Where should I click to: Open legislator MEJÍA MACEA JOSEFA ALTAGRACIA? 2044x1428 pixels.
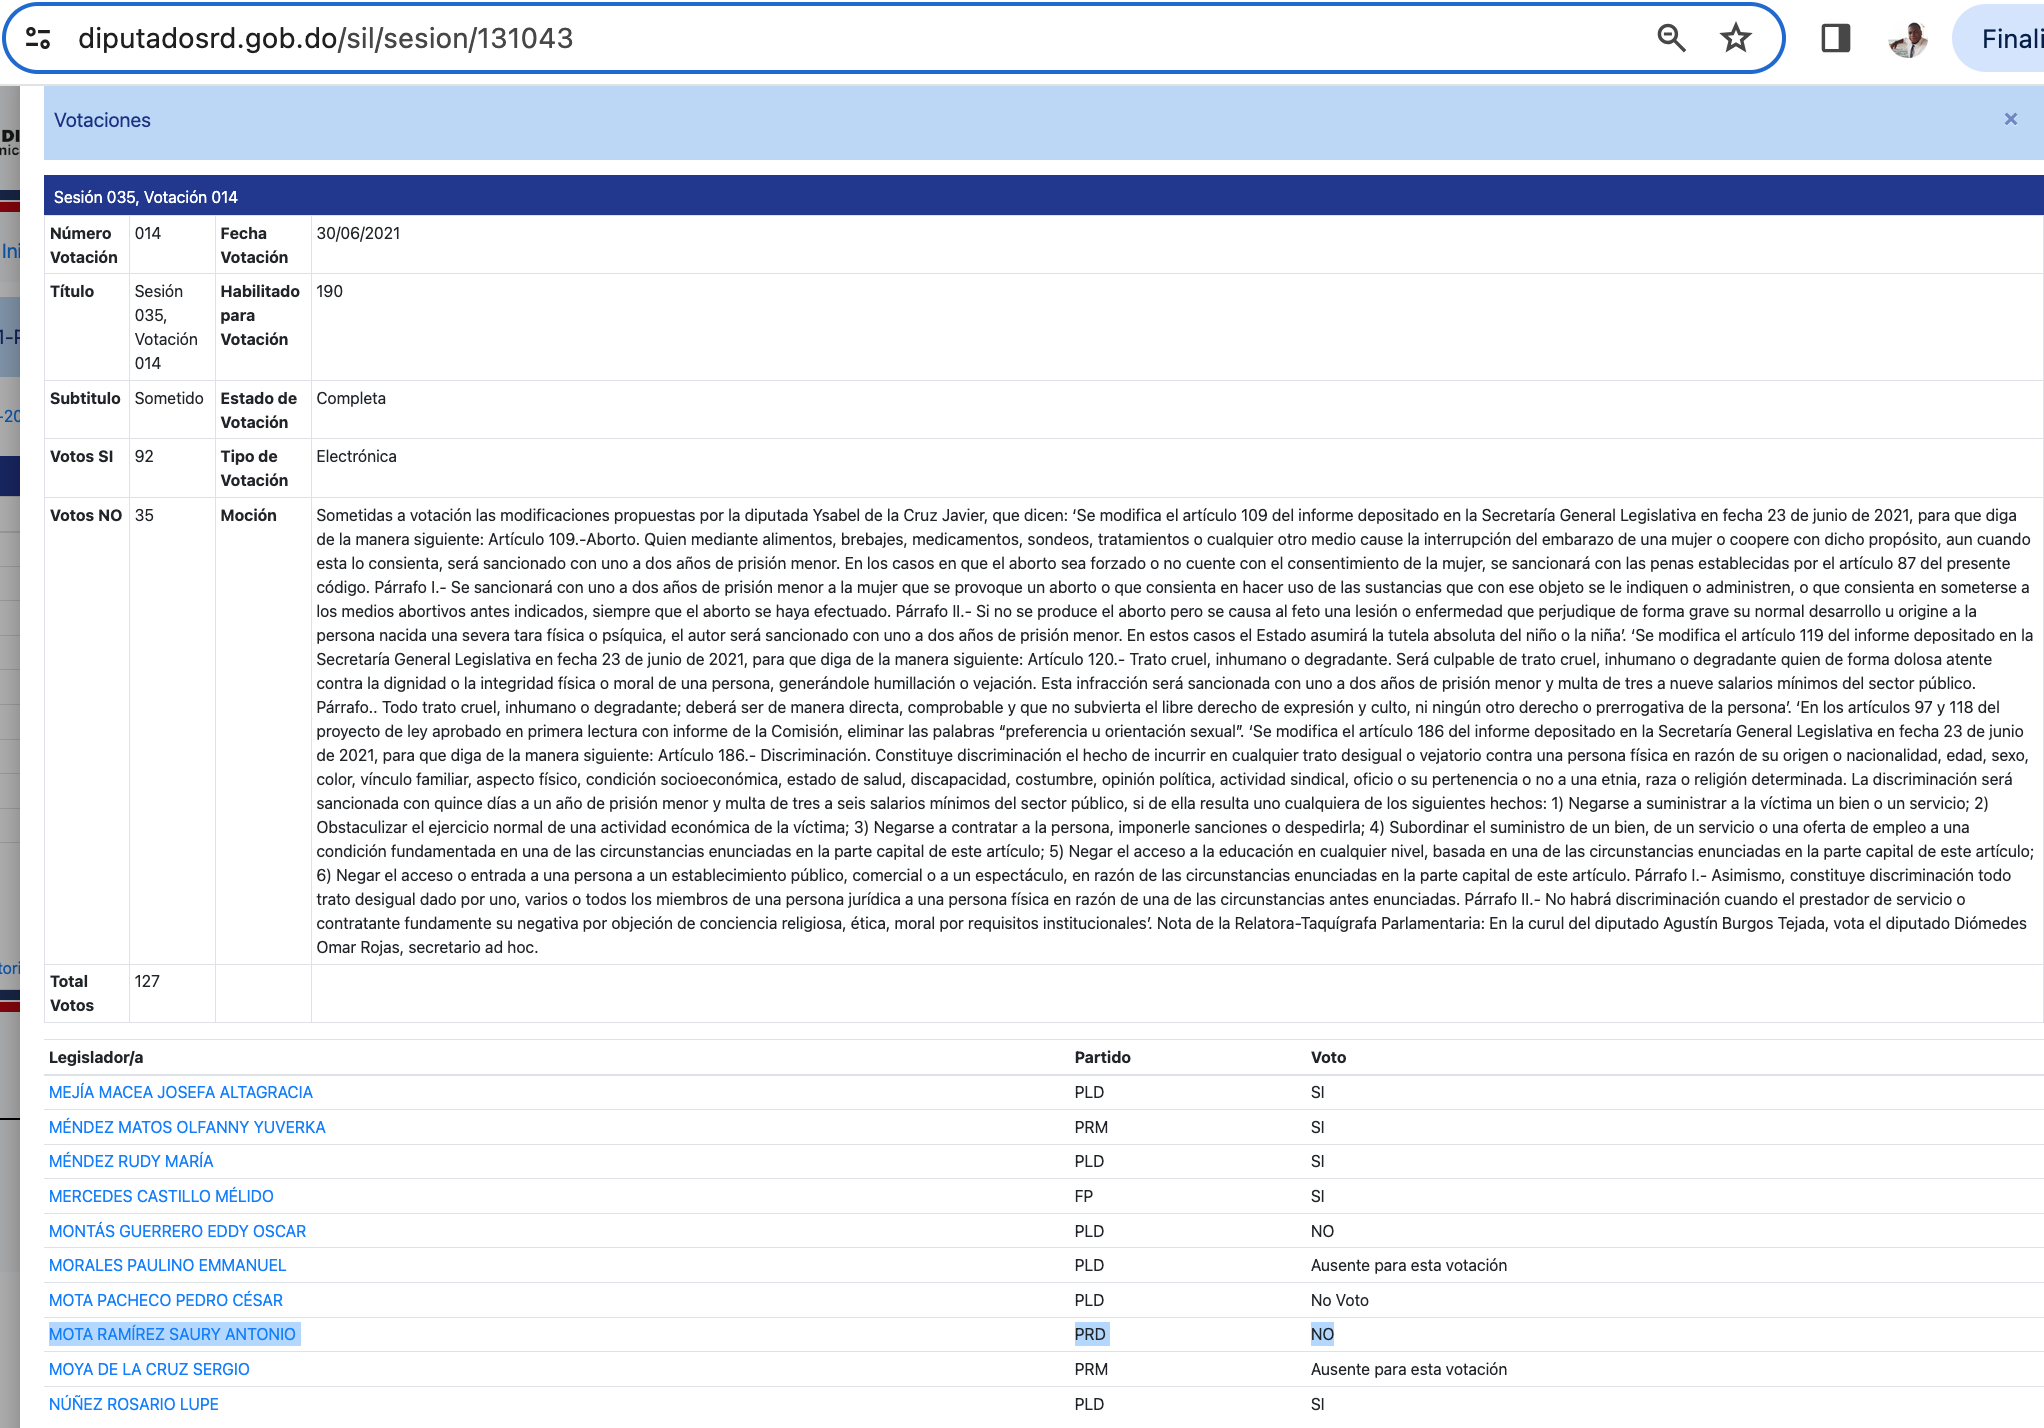181,1092
